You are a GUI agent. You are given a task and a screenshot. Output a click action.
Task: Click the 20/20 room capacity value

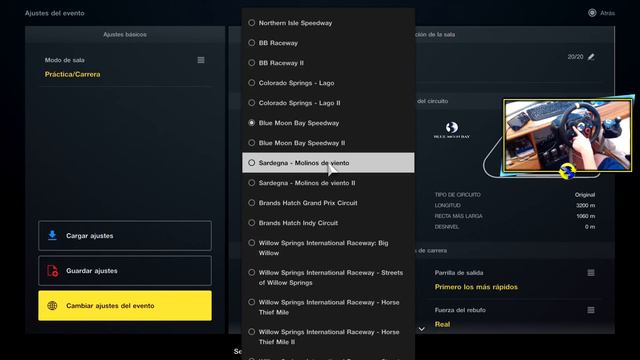coord(575,57)
